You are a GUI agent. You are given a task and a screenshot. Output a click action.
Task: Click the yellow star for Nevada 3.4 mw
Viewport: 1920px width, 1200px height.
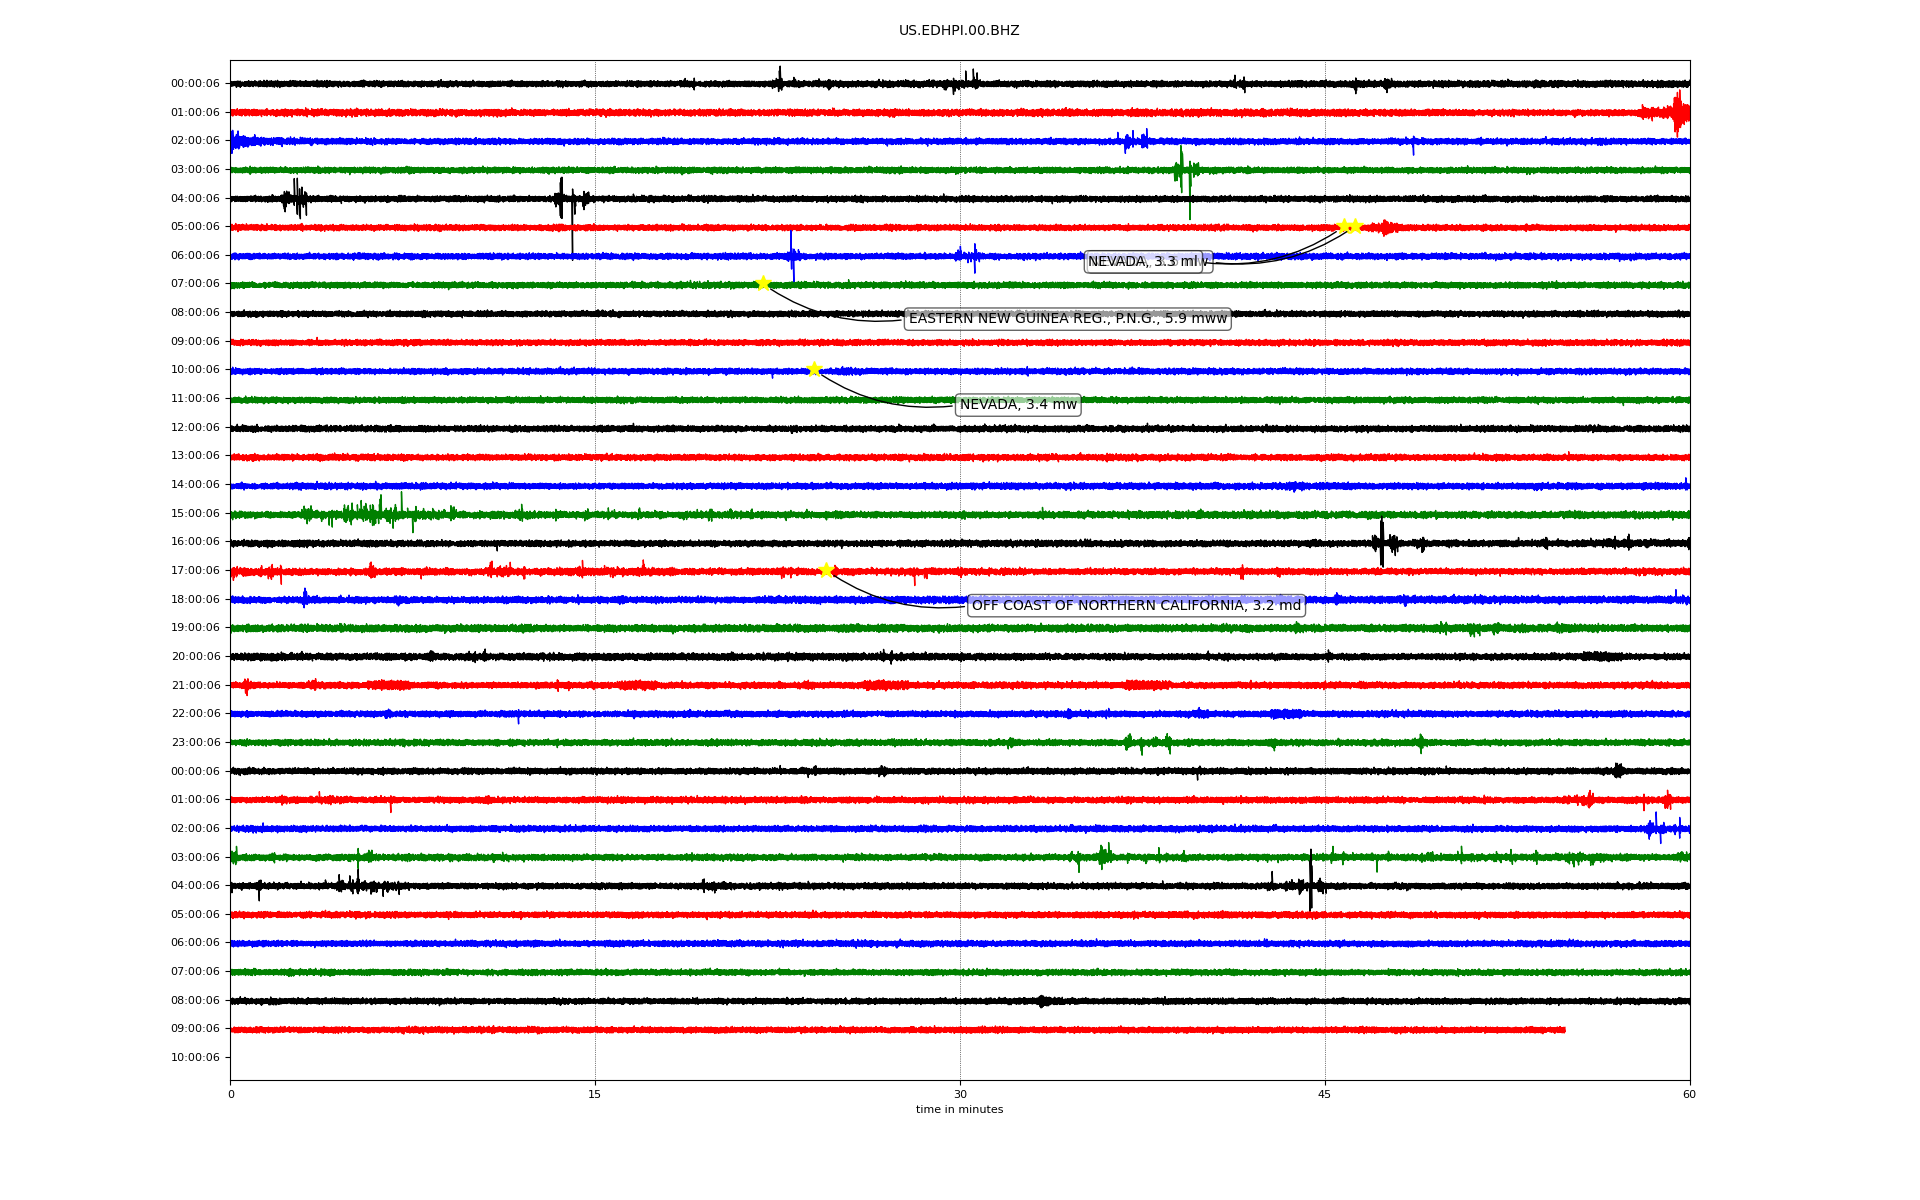814,370
